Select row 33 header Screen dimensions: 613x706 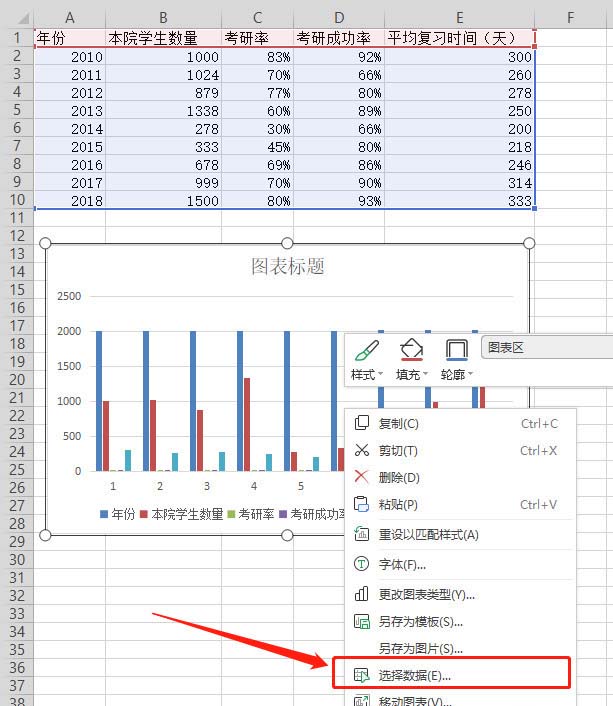[x=17, y=614]
